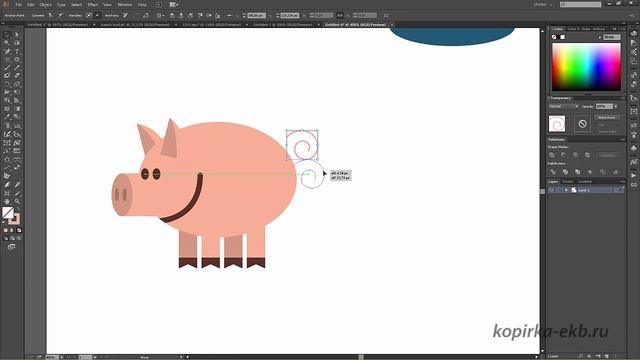Click the Change Screen Mode icon
The height and width of the screenshot is (360, 640).
pyautogui.click(x=11, y=247)
